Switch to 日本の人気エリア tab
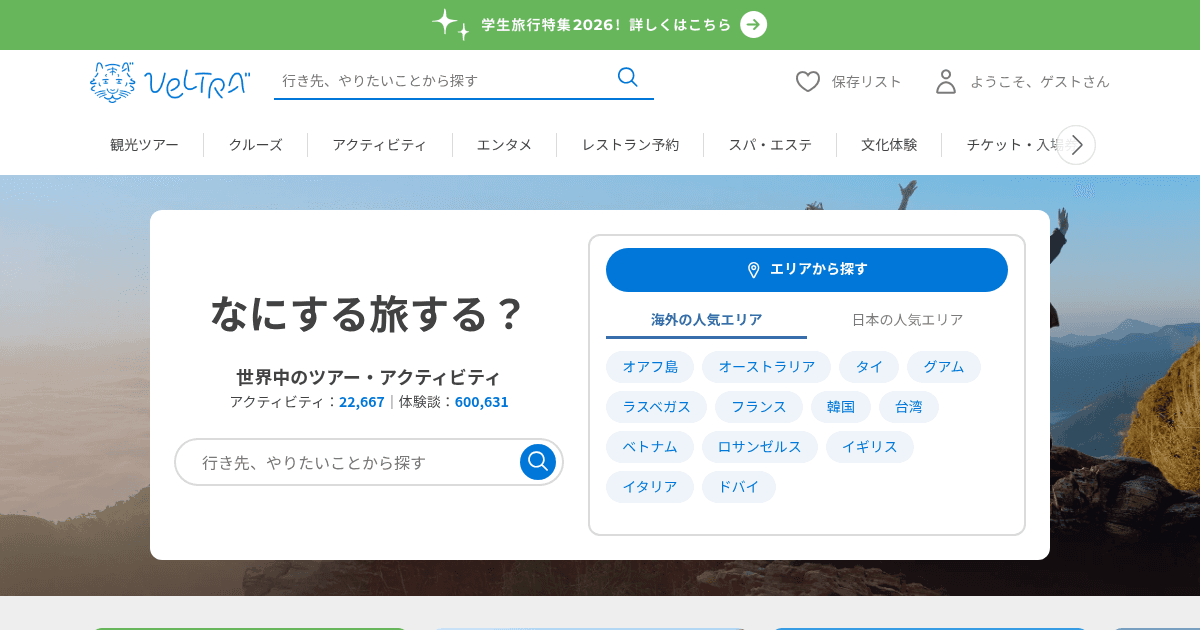 coord(907,320)
